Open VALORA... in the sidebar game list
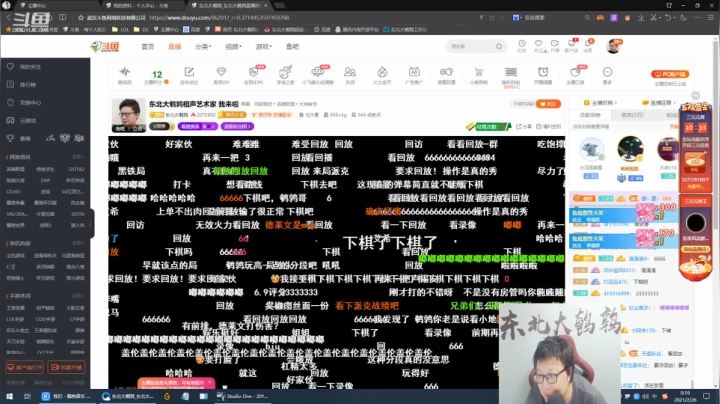The height and width of the screenshot is (404, 720). click(17, 214)
